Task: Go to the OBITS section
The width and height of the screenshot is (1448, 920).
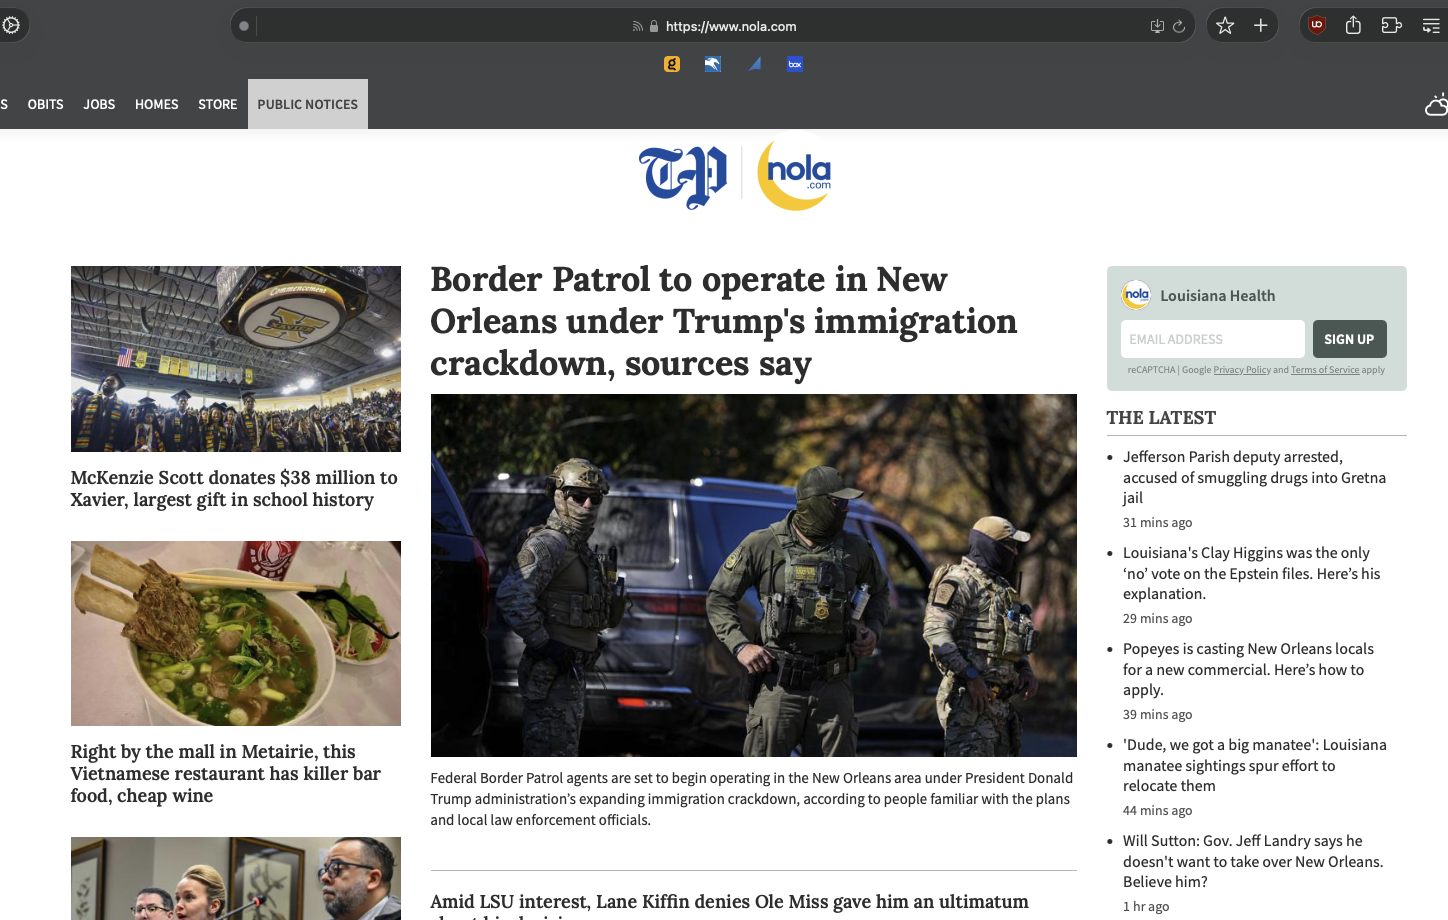Action: [45, 104]
